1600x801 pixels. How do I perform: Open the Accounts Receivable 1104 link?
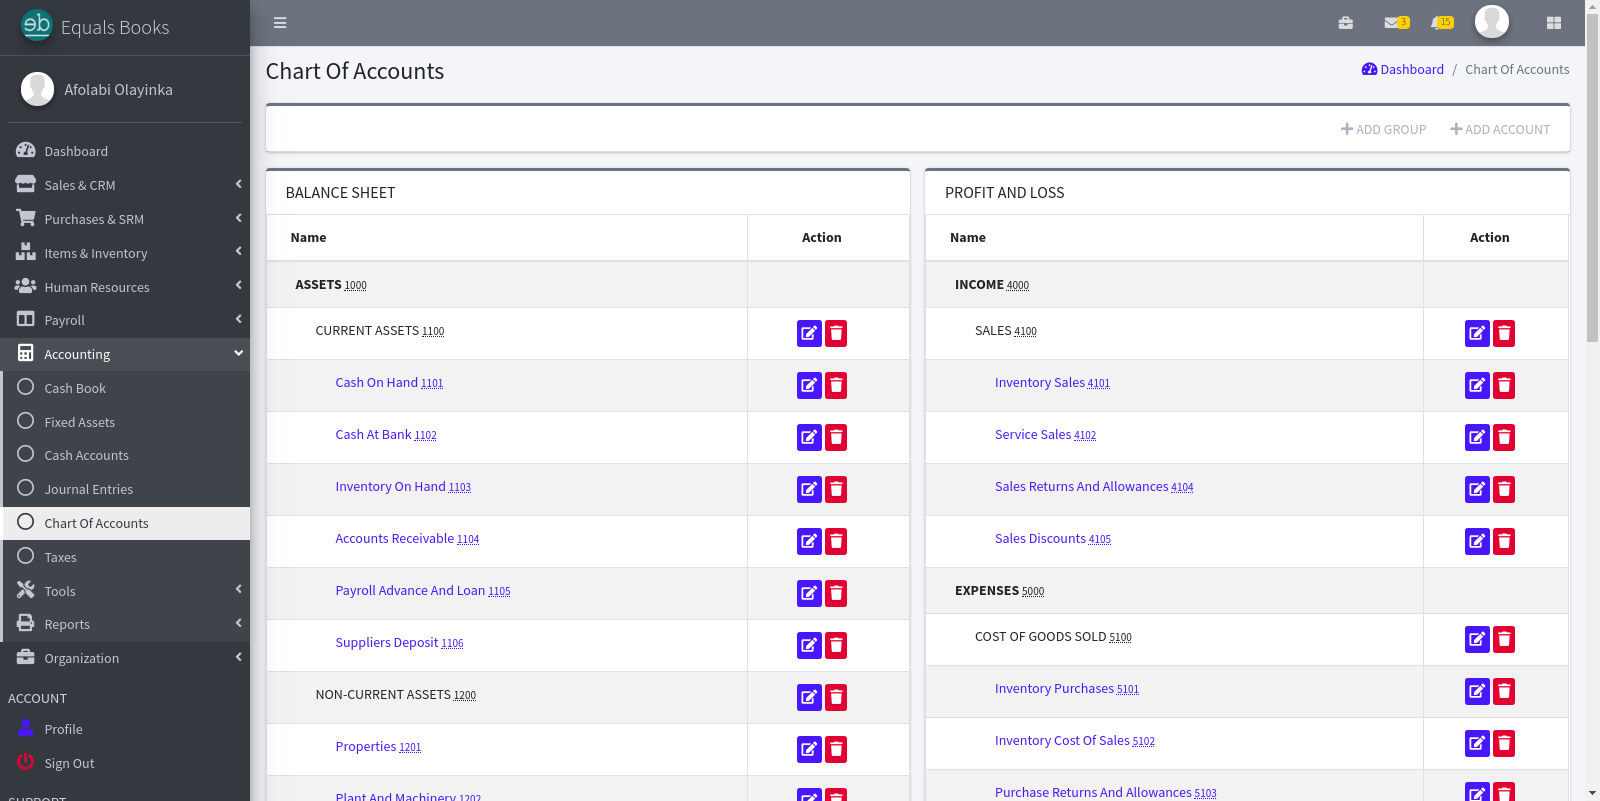click(x=407, y=539)
